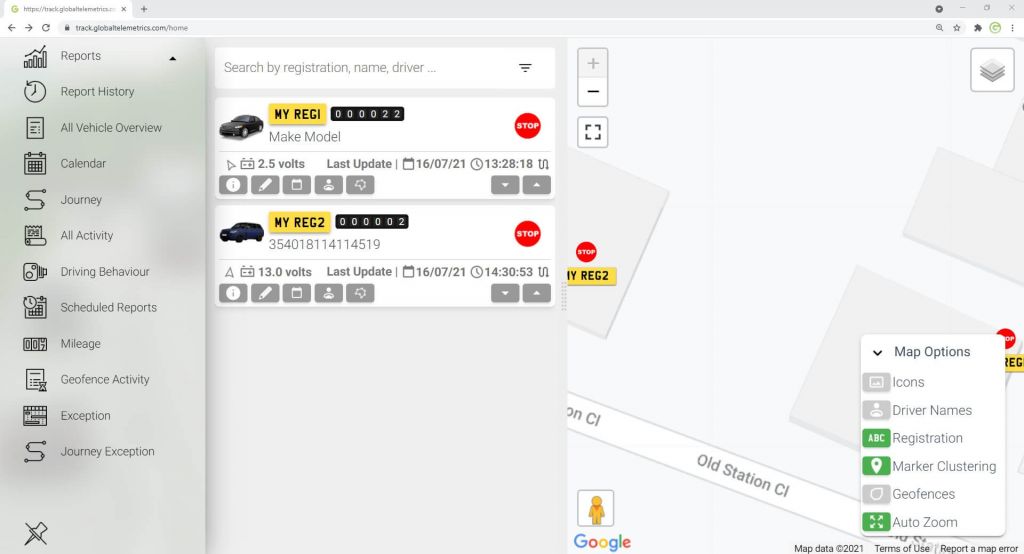This screenshot has height=554, width=1024.
Task: Select Geofence Activity from sidebar
Action: [104, 380]
